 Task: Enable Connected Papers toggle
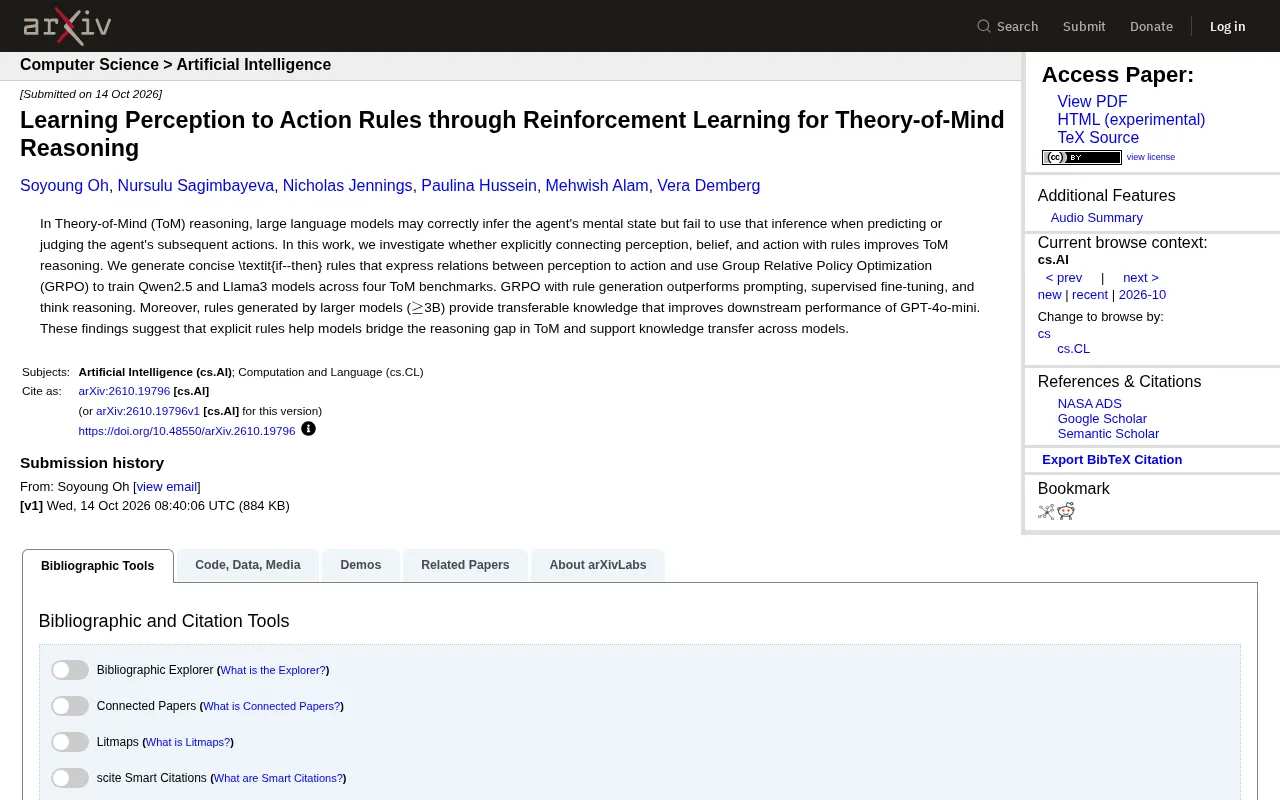(x=70, y=706)
